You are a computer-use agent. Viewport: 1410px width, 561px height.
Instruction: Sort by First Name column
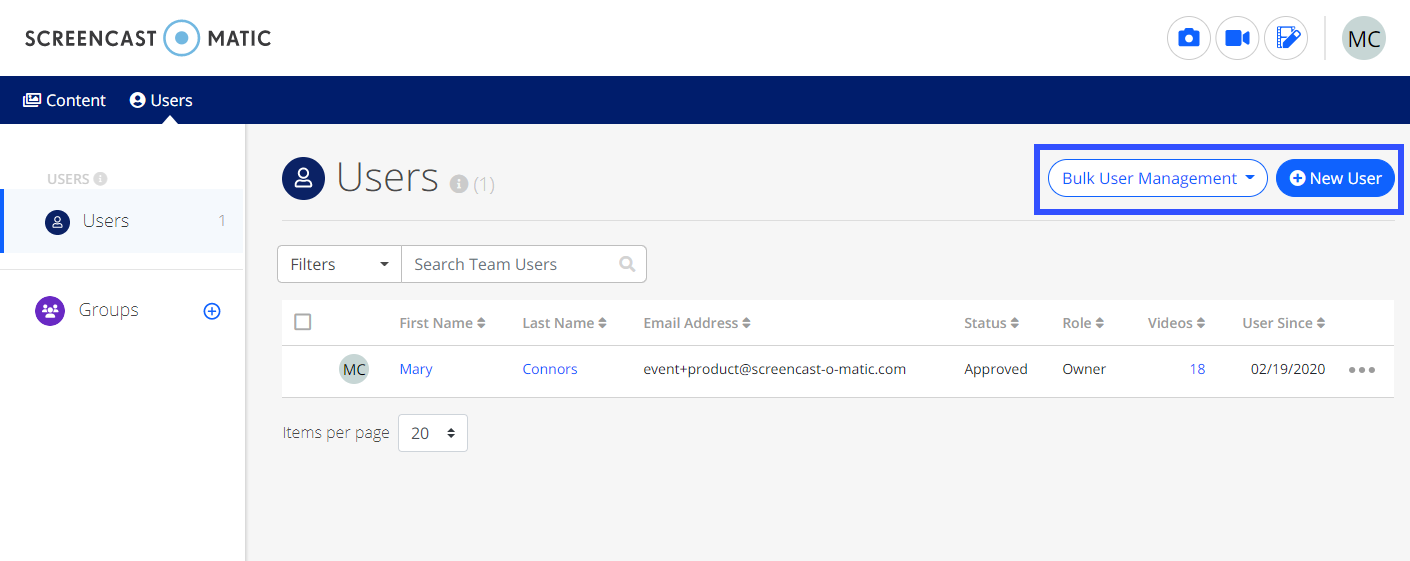tap(442, 323)
